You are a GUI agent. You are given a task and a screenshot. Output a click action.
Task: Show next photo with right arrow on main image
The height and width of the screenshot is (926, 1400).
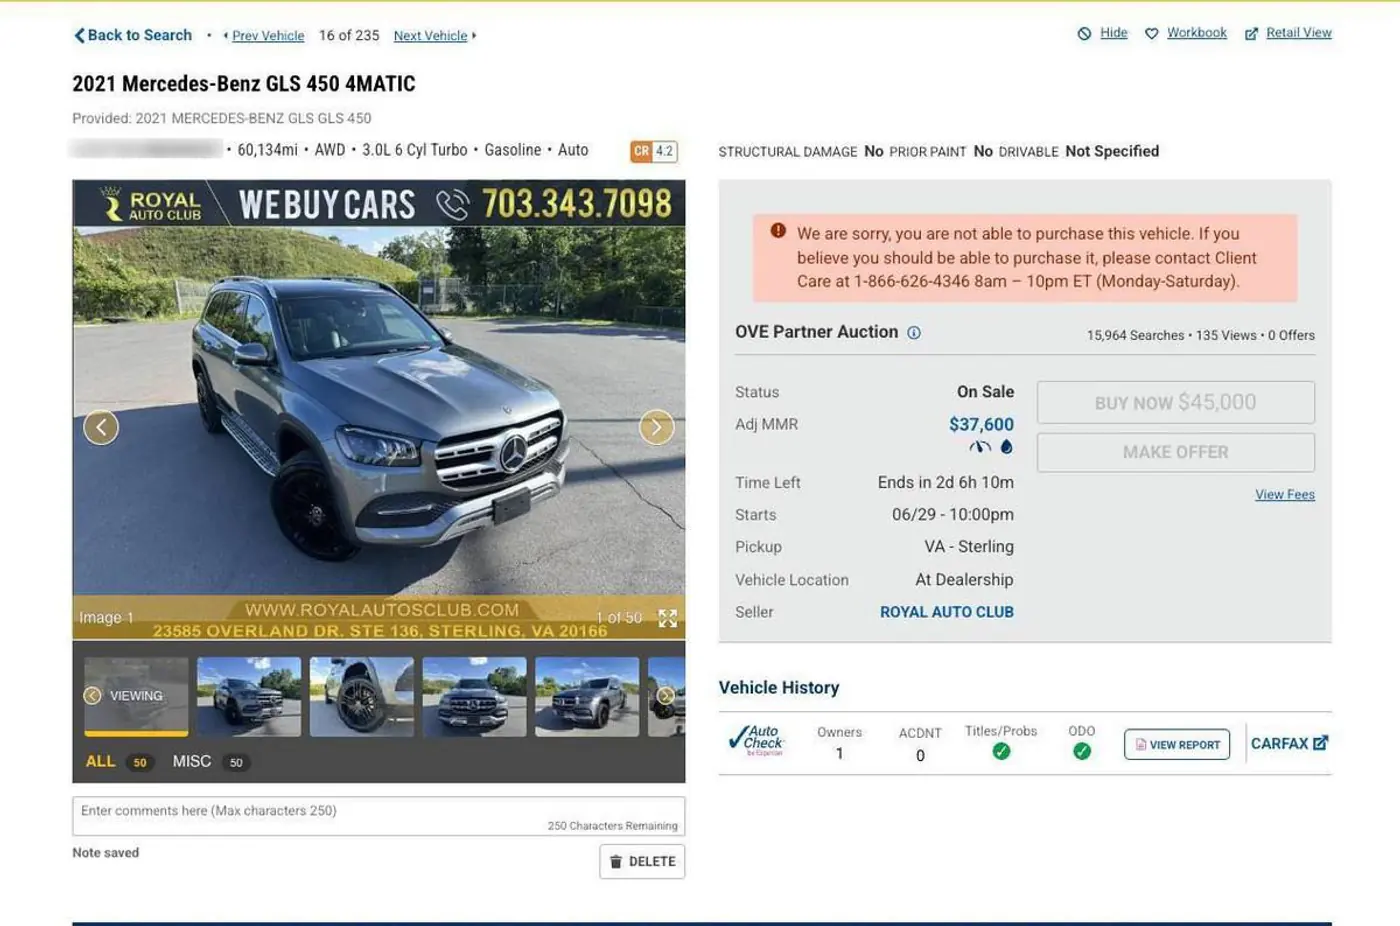[x=656, y=427]
